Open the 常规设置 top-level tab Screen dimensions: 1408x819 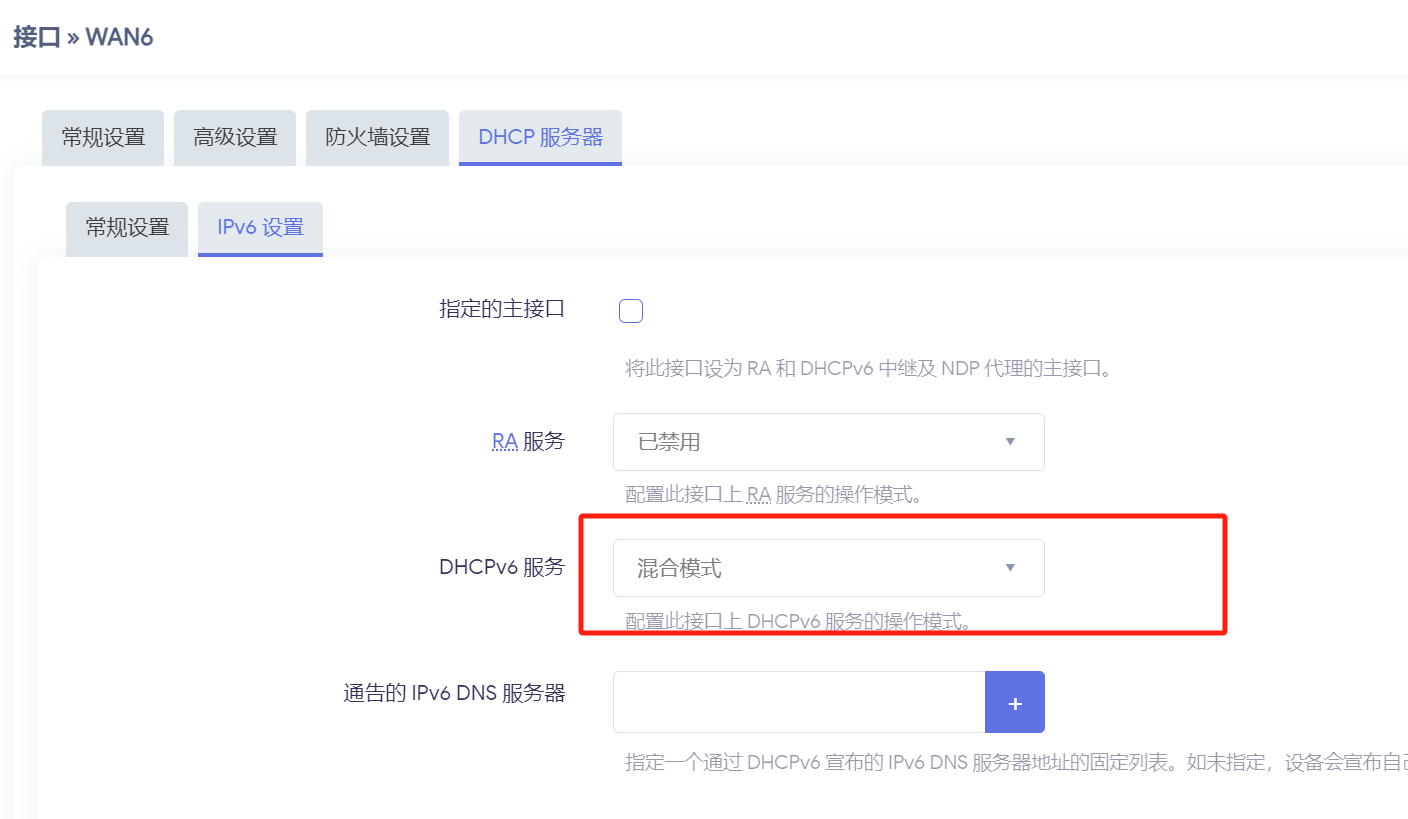(x=103, y=138)
